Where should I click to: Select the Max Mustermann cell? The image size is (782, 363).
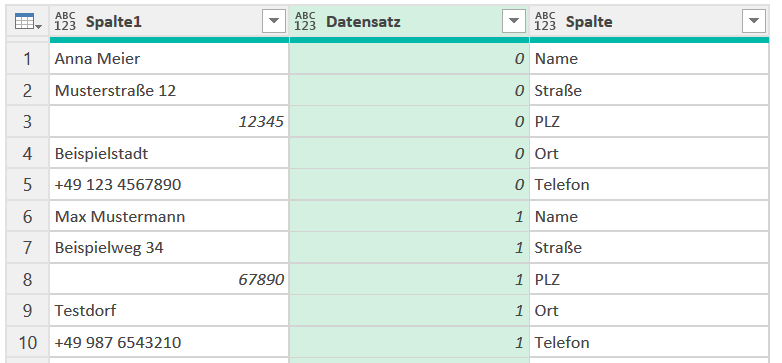tap(169, 216)
